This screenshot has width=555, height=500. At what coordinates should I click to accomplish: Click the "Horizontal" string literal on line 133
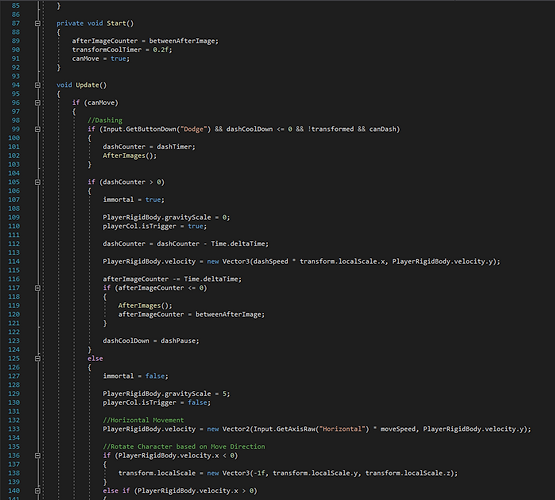(342, 429)
